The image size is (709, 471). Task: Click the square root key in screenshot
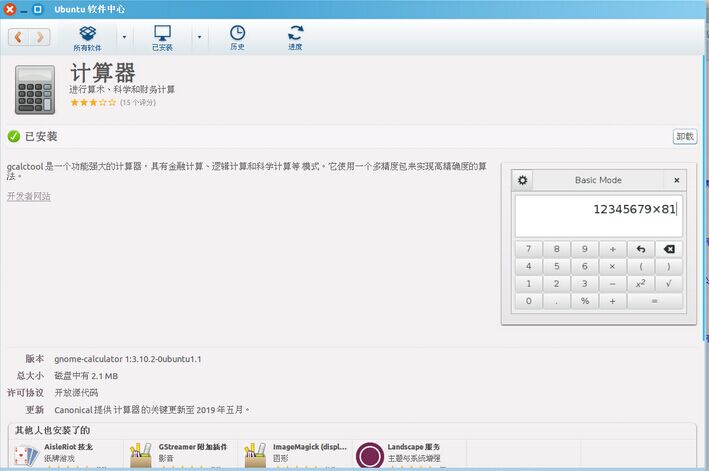tap(669, 283)
